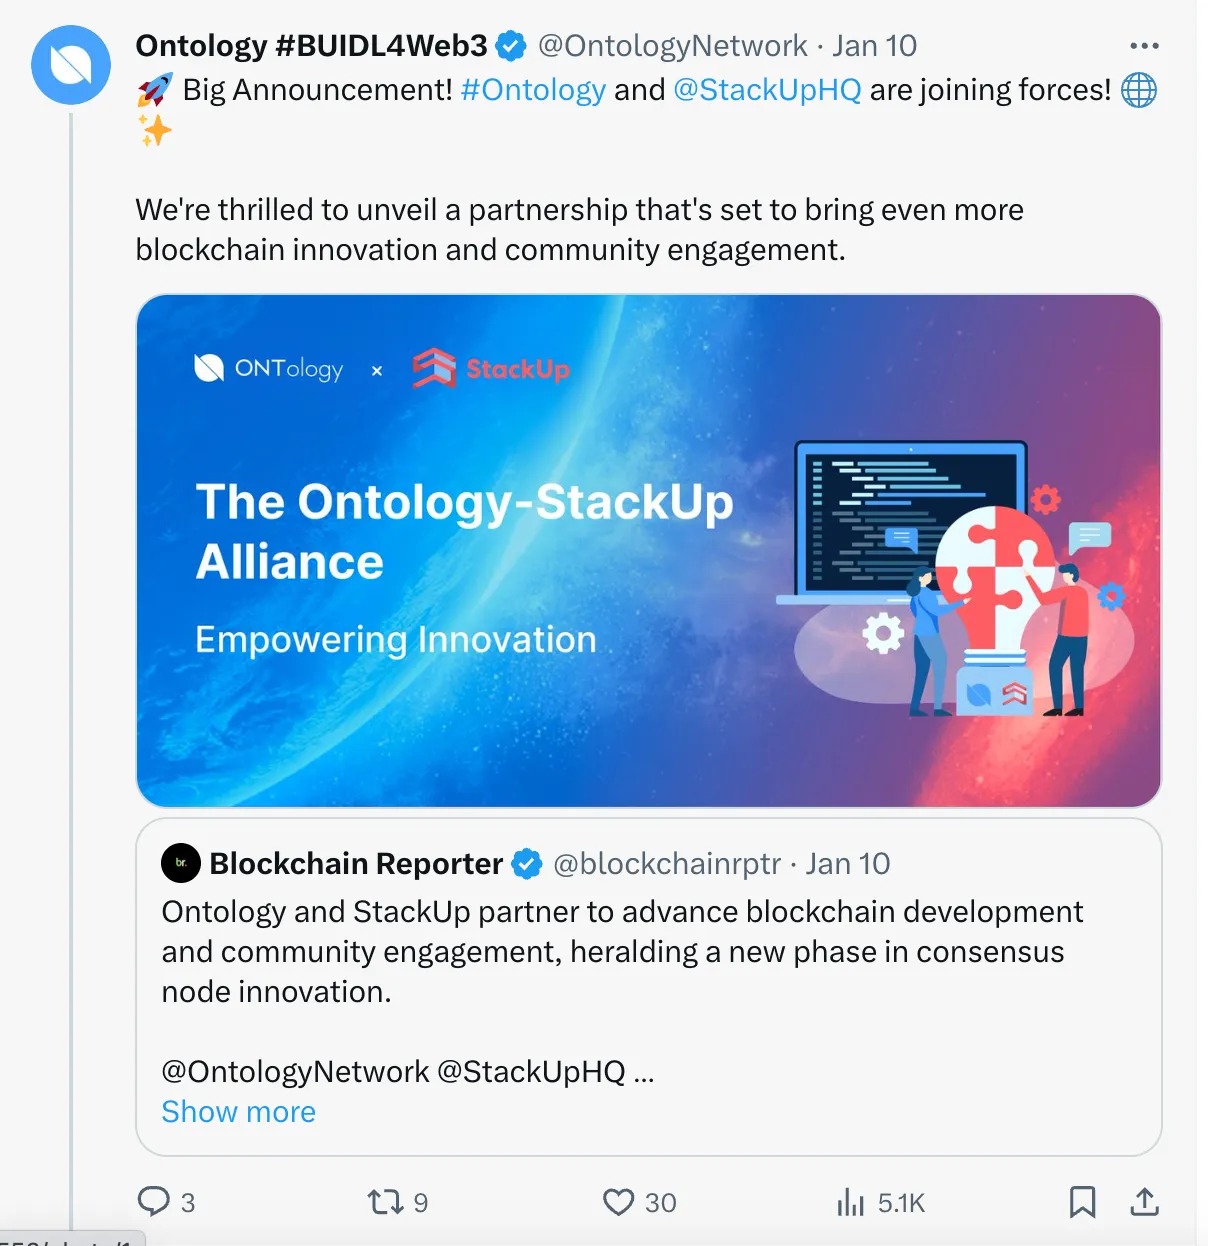Click Blockchain Reporter's small avatar
Image resolution: width=1208 pixels, height=1246 pixels.
[181, 863]
